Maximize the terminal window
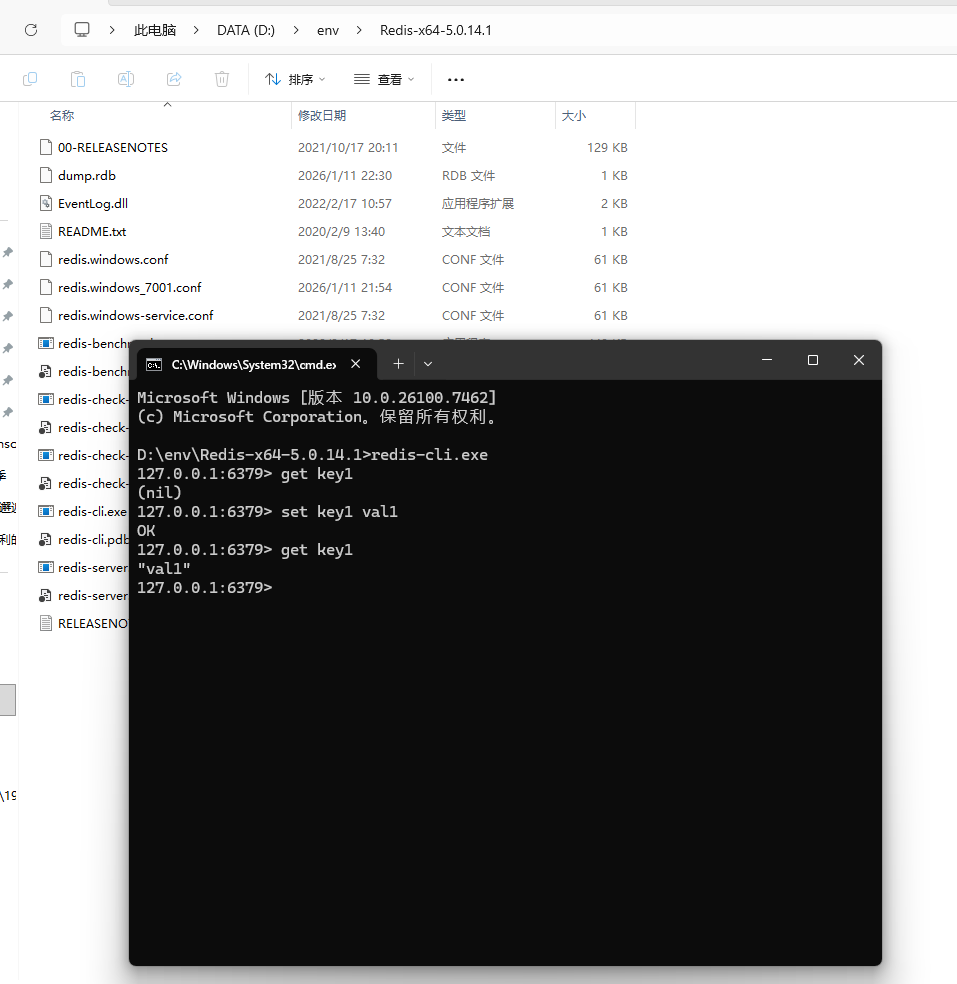The height and width of the screenshot is (984, 957). (813, 360)
